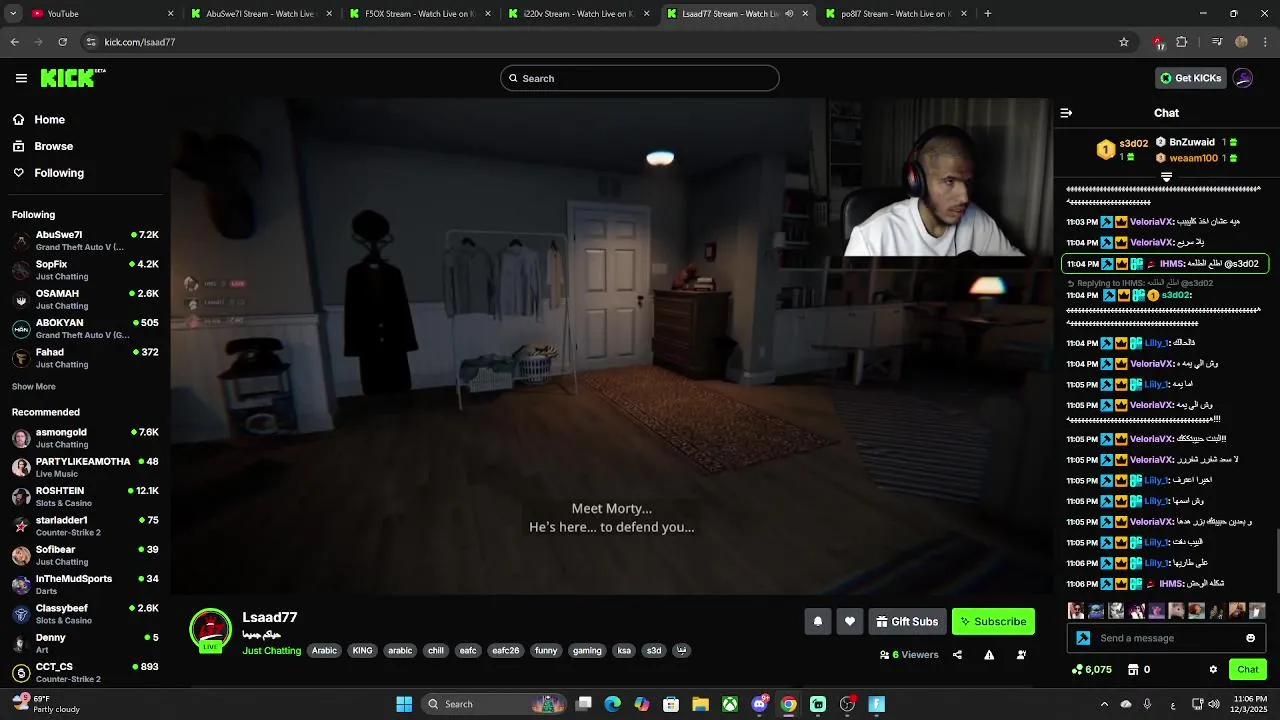This screenshot has height=720, width=1280.
Task: Click the eafc26 tag
Action: pyautogui.click(x=506, y=651)
